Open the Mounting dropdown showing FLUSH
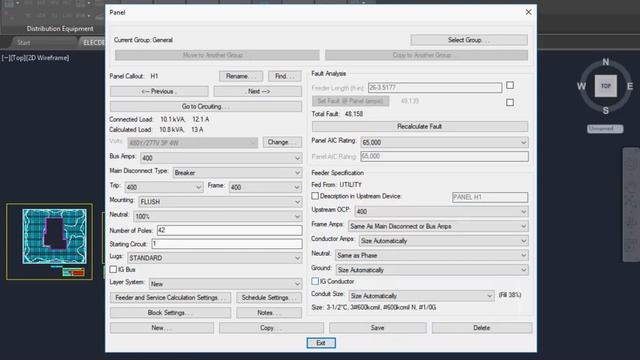The image size is (640, 360). point(220,202)
